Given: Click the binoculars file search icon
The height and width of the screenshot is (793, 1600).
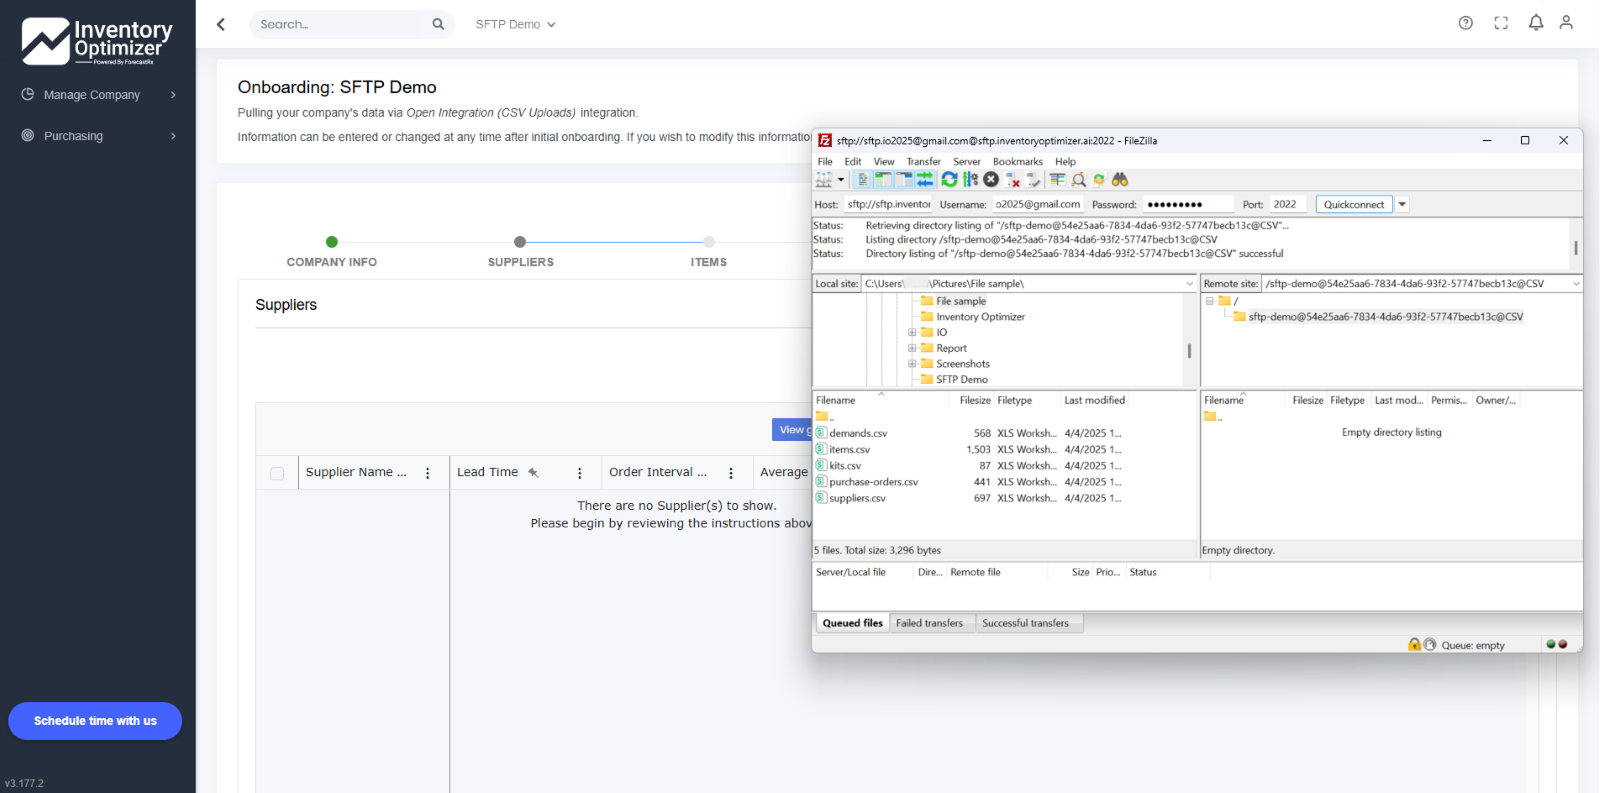Looking at the screenshot, I should (1120, 180).
